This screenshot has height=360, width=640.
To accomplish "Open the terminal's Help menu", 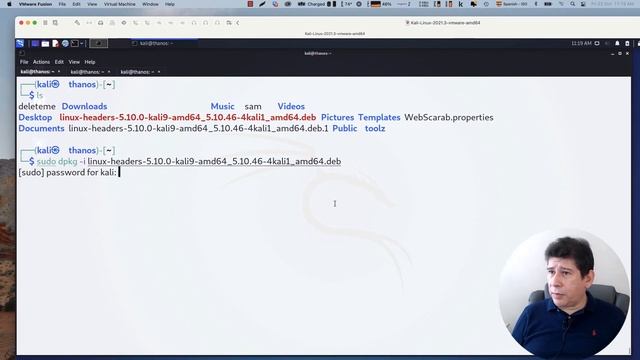I will (90, 62).
